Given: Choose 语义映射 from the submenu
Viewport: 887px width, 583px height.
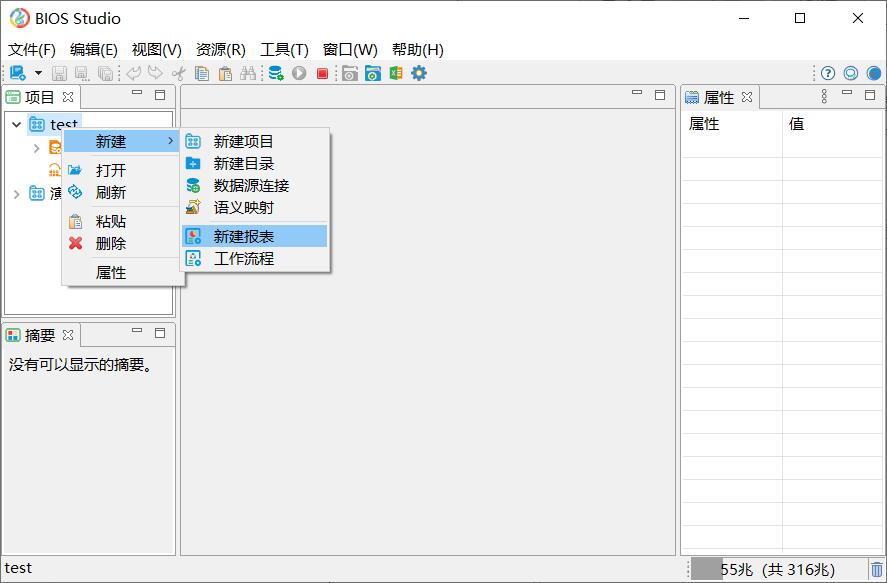Looking at the screenshot, I should pyautogui.click(x=255, y=208).
